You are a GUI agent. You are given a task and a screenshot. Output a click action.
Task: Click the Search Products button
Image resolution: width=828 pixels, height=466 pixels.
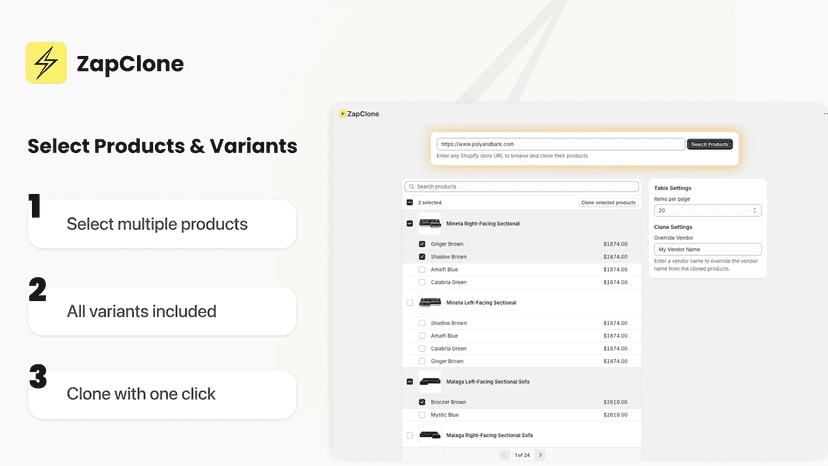coord(710,144)
